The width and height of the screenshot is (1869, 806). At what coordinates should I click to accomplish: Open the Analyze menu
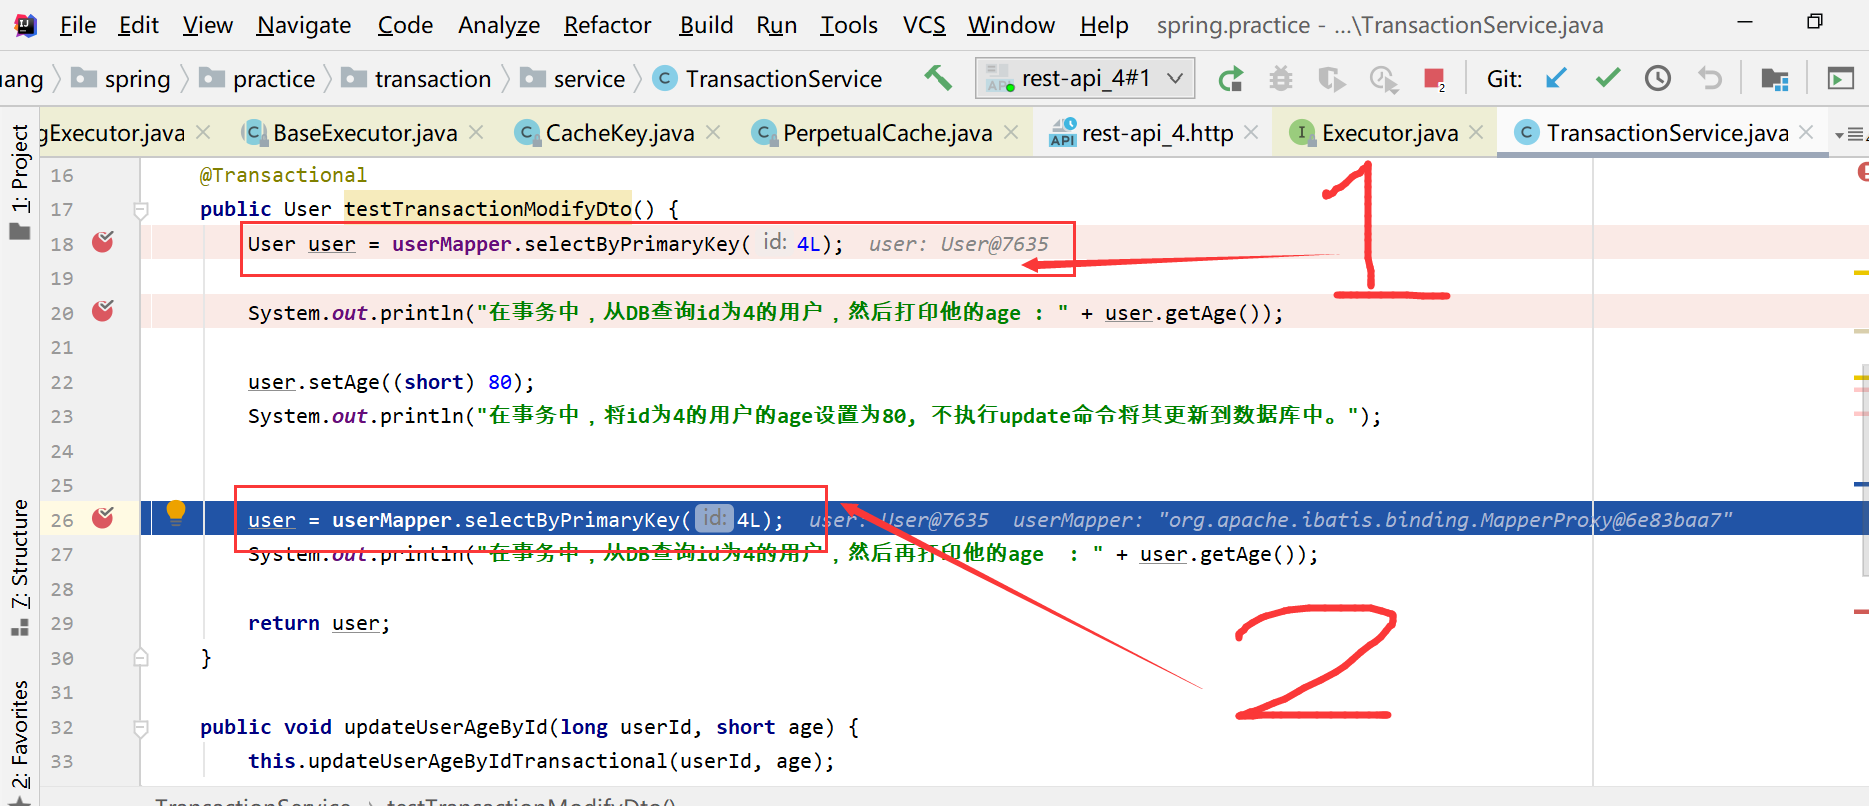(x=499, y=25)
